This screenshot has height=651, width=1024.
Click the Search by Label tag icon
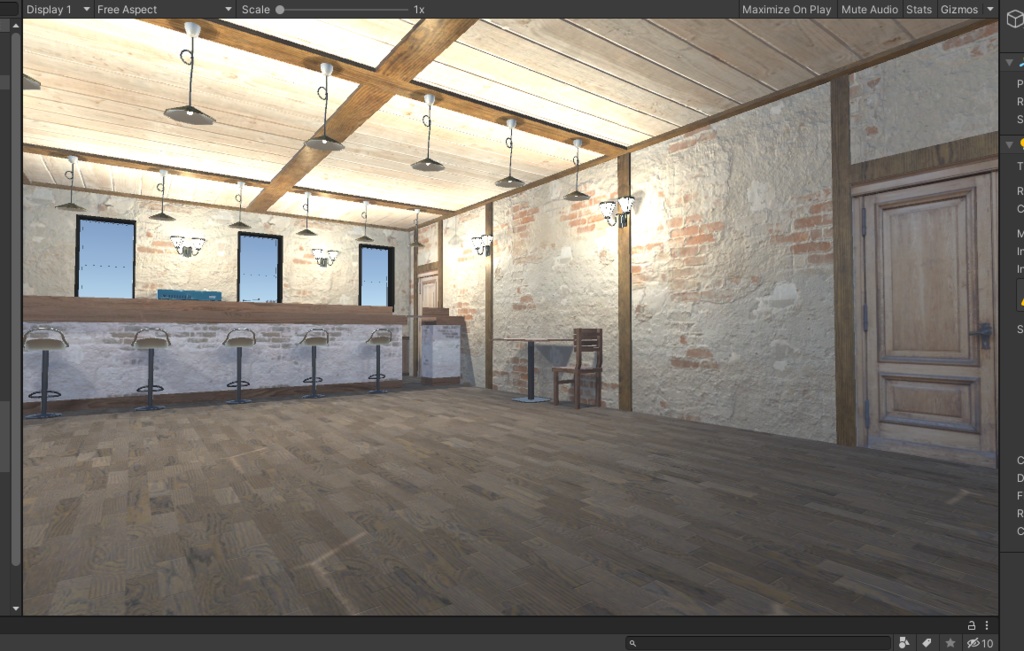coord(927,643)
